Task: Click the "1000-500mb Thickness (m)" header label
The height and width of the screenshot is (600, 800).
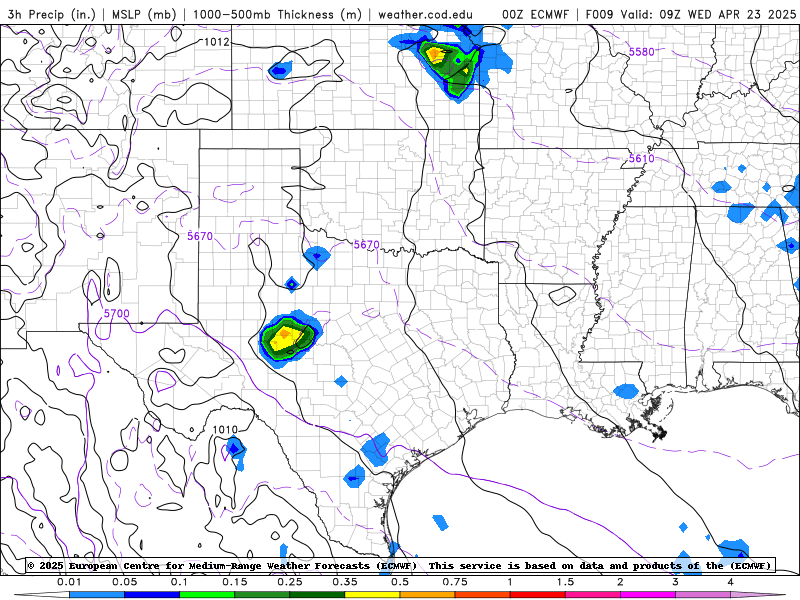Action: (278, 14)
